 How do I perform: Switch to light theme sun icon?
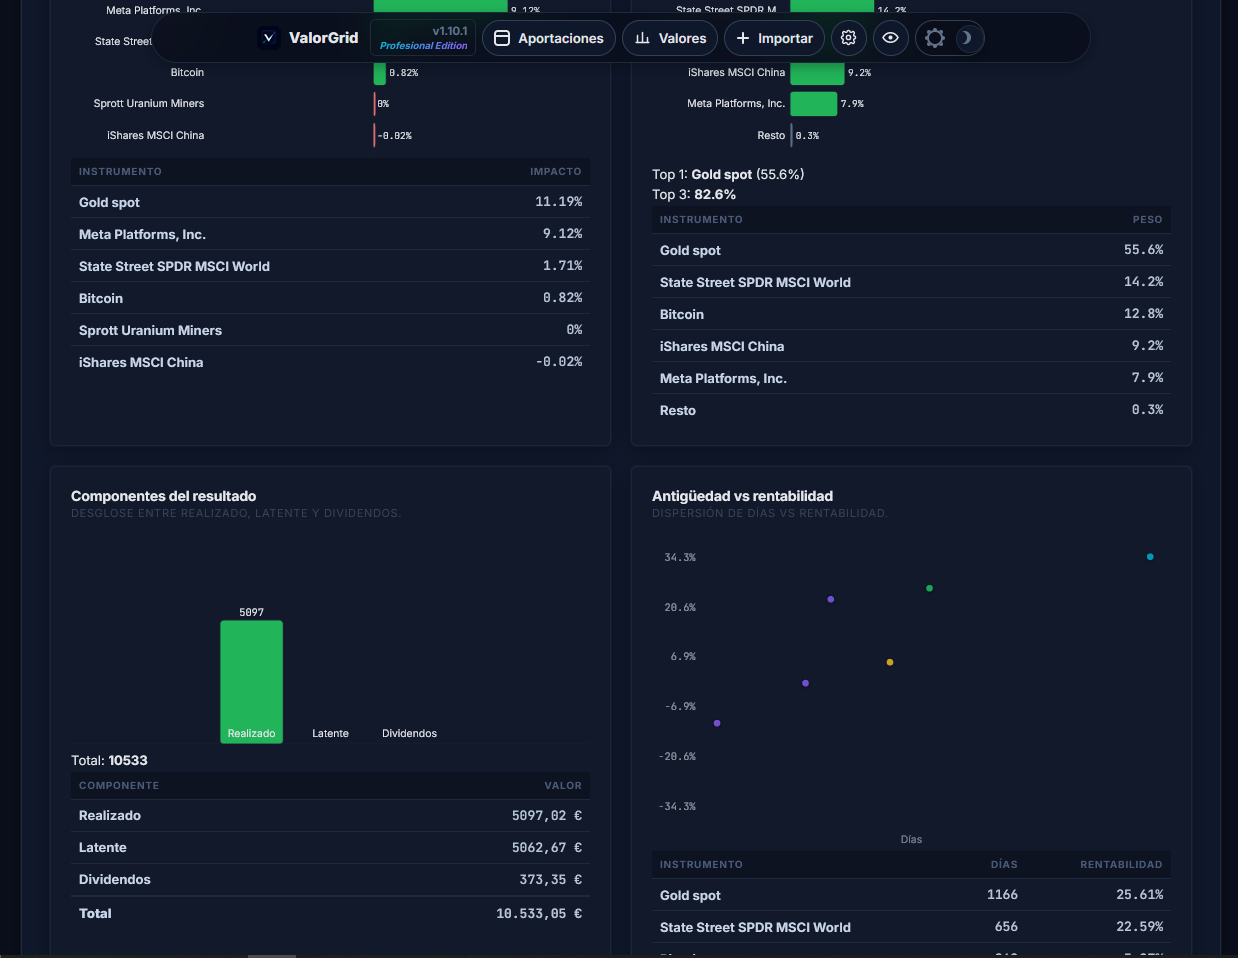[x=935, y=38]
